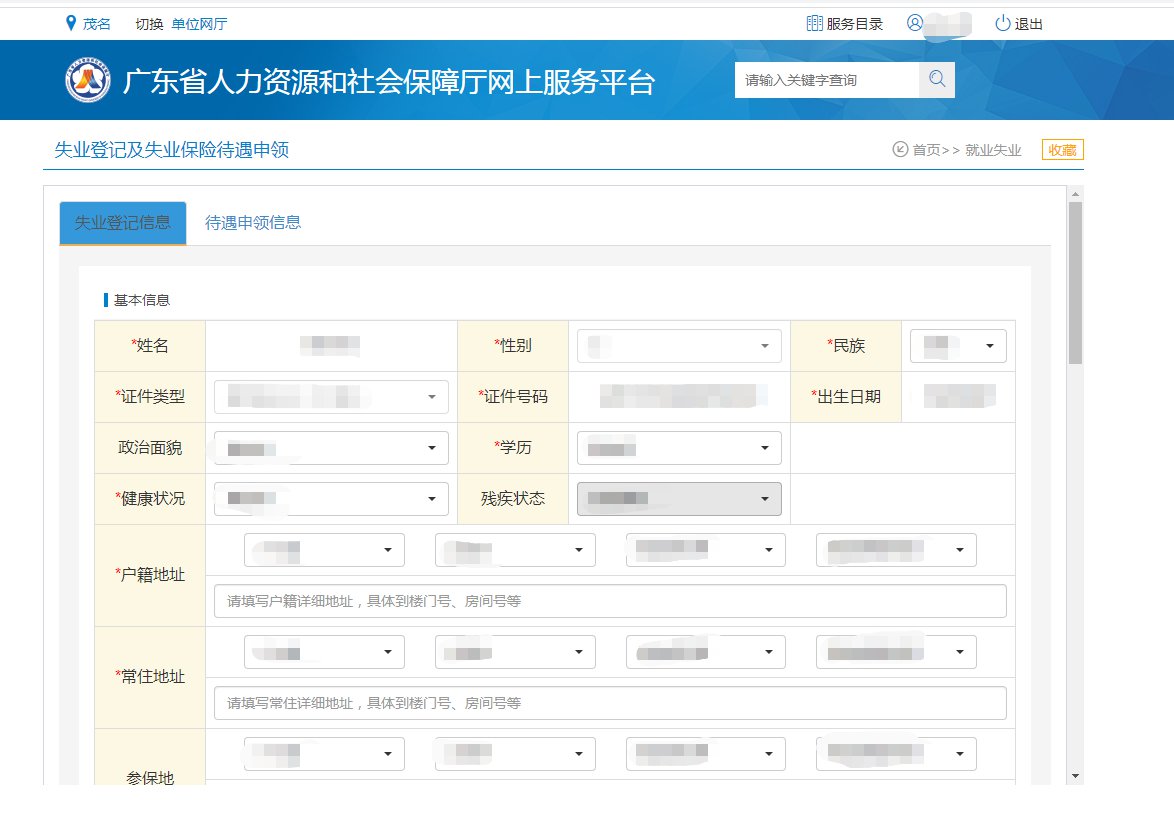Click the platform logo emblem
This screenshot has height=821, width=1174.
click(x=88, y=80)
